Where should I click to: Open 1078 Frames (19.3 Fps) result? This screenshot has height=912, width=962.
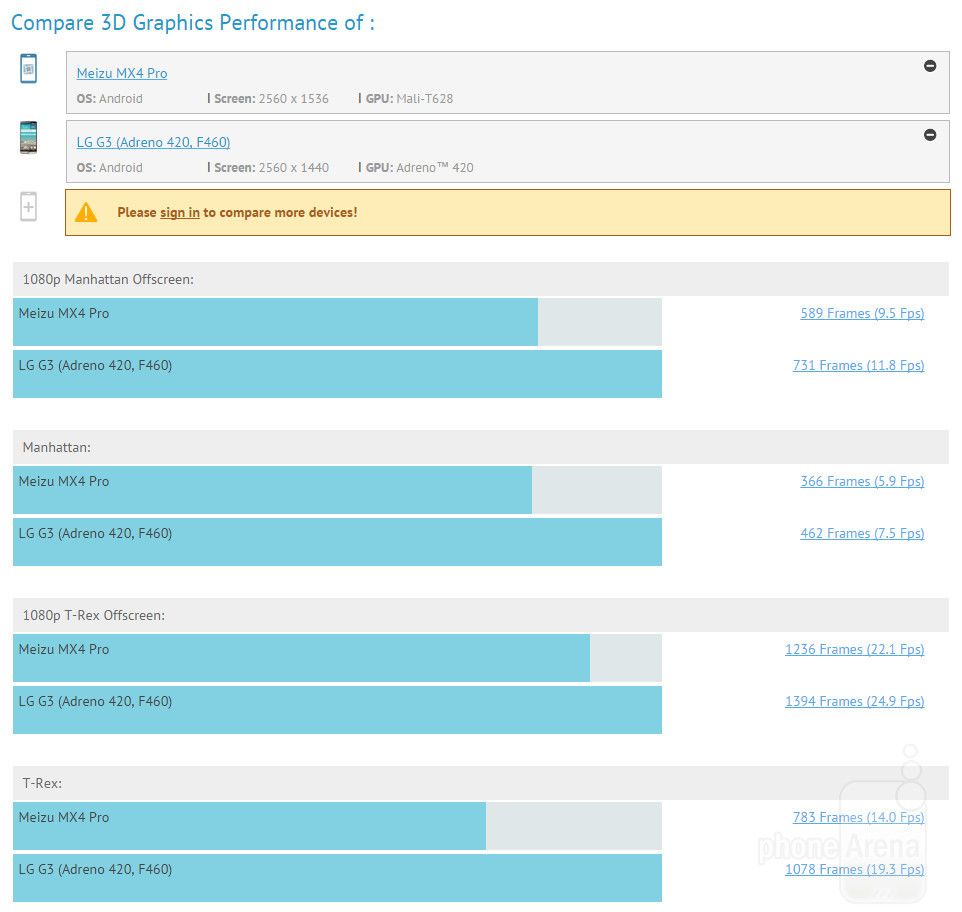pyautogui.click(x=855, y=870)
